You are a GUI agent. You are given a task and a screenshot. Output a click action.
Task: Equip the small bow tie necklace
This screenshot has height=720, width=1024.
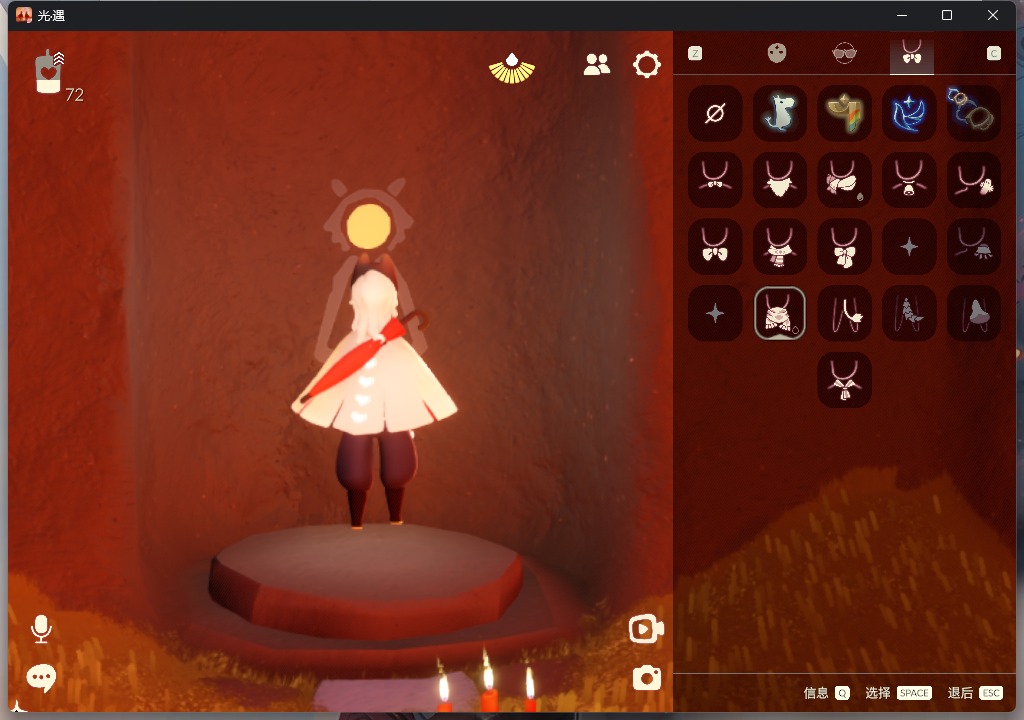(x=715, y=180)
